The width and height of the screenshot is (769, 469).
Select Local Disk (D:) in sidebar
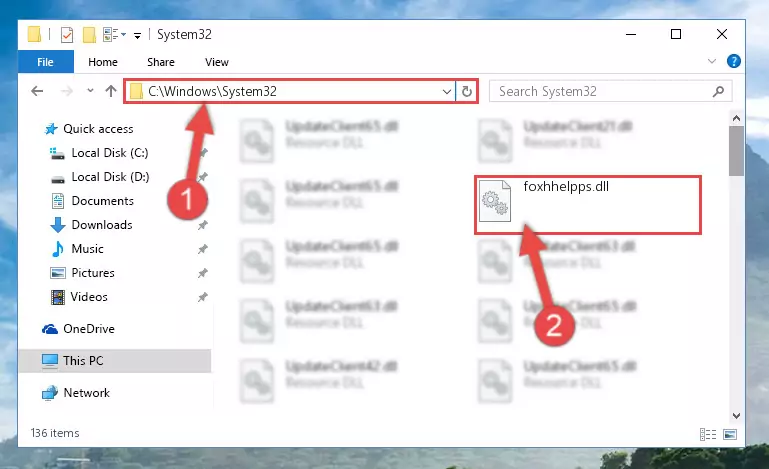(110, 177)
